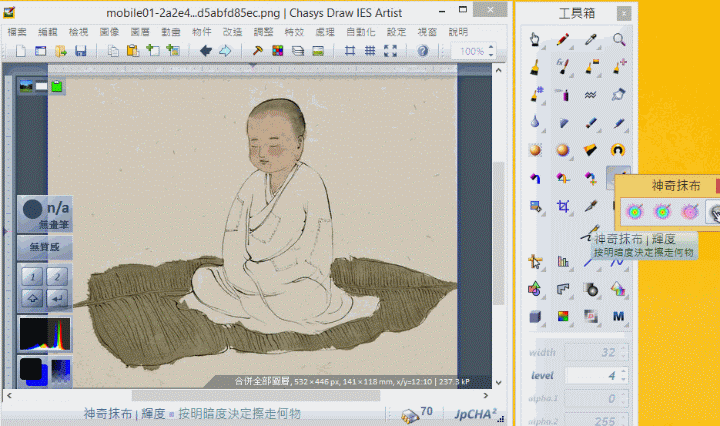Click the green clipboard icon on canvas
Screen dimensions: 720x426
(x=57, y=86)
